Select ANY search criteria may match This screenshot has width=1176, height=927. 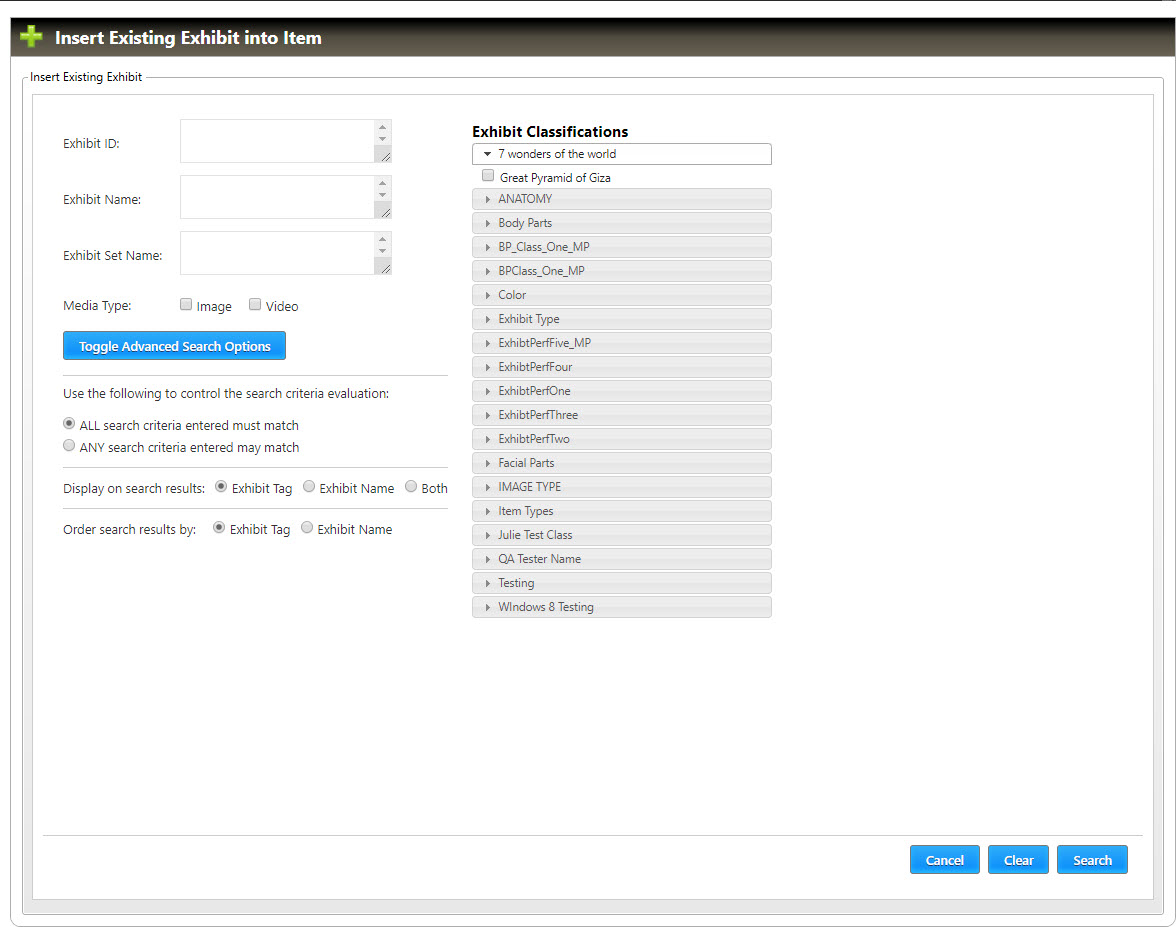[69, 446]
